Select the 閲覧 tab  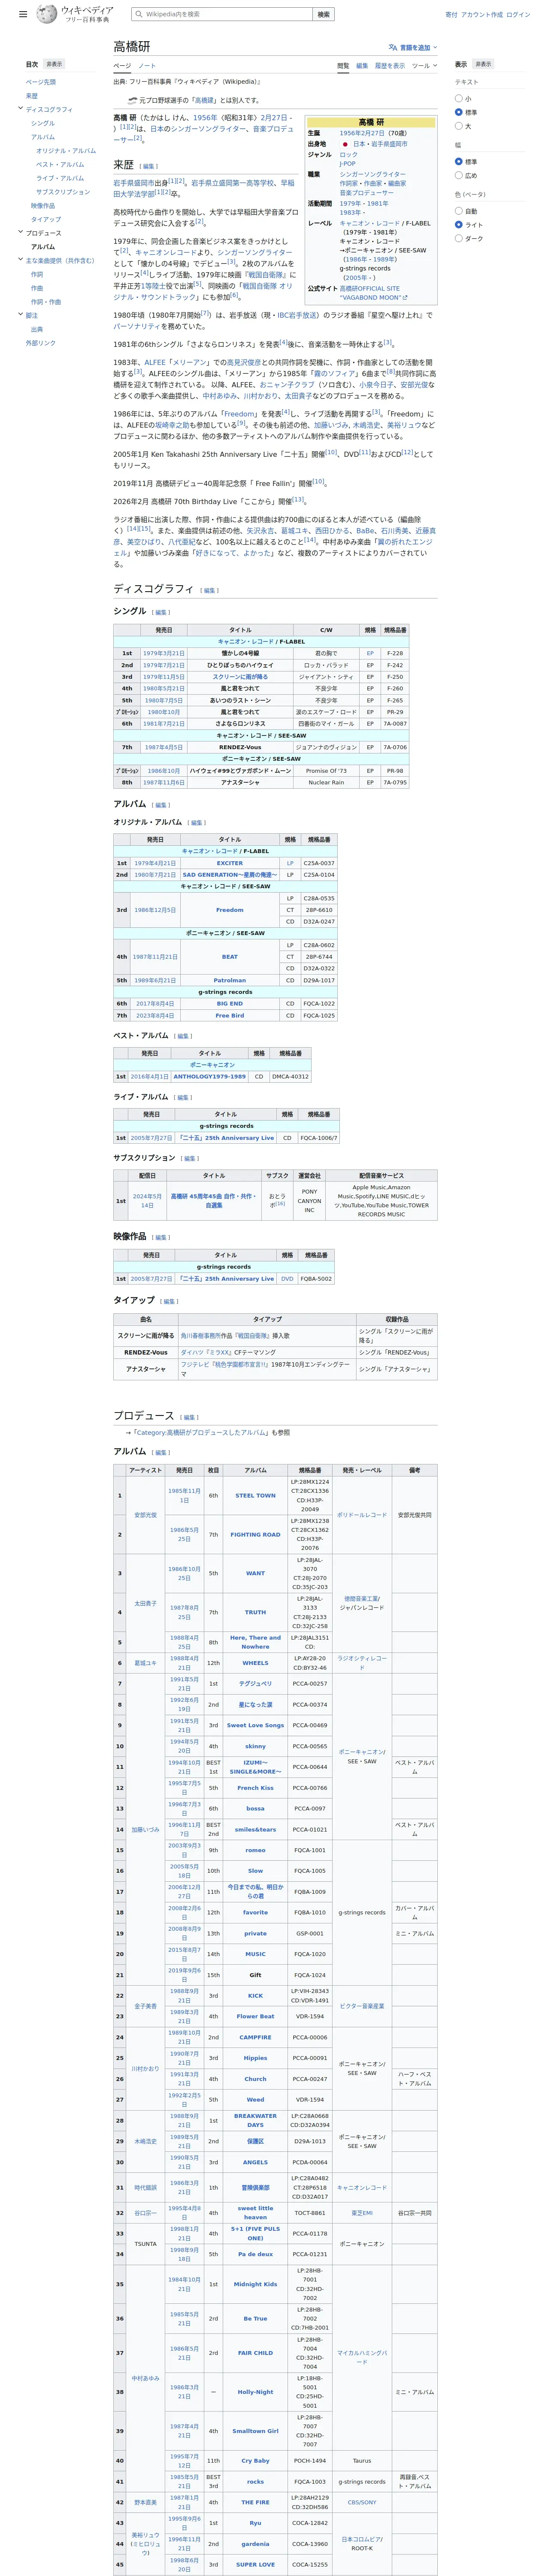pos(343,66)
